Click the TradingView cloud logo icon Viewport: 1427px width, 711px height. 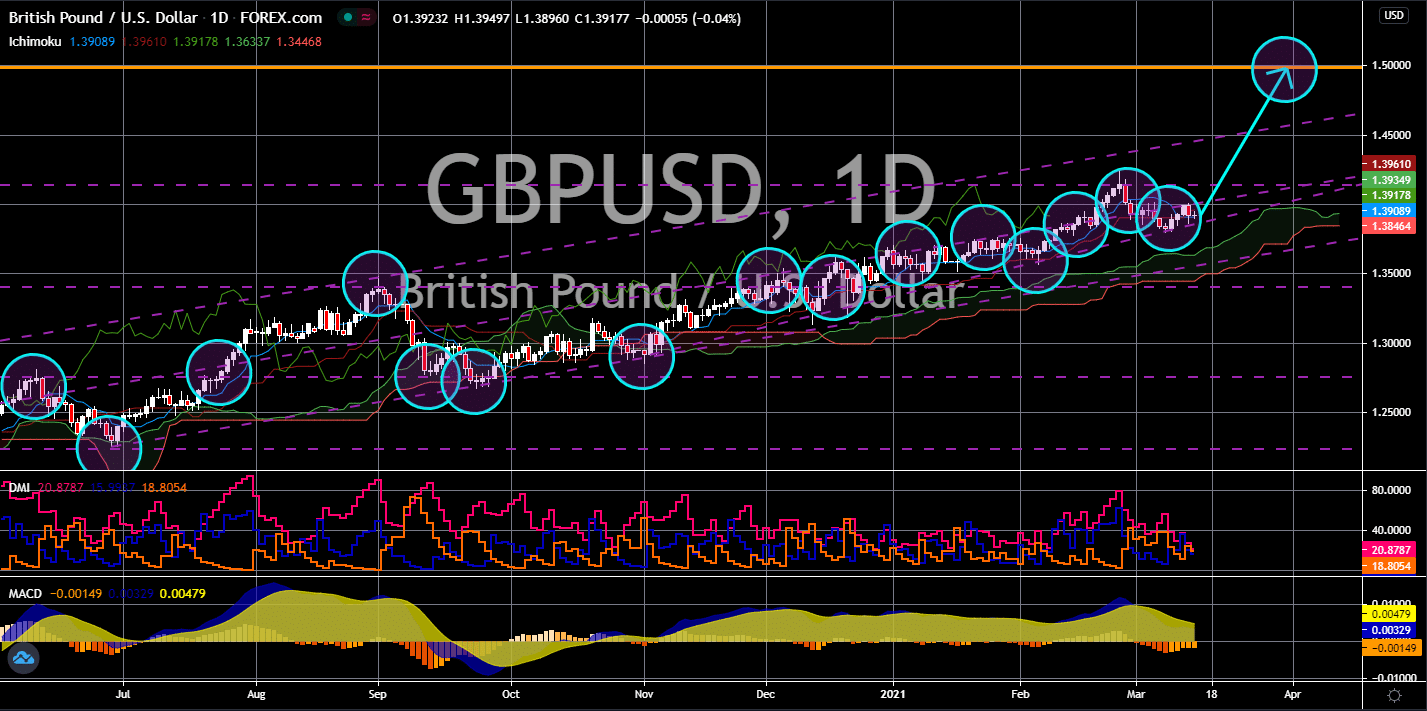pos(24,657)
